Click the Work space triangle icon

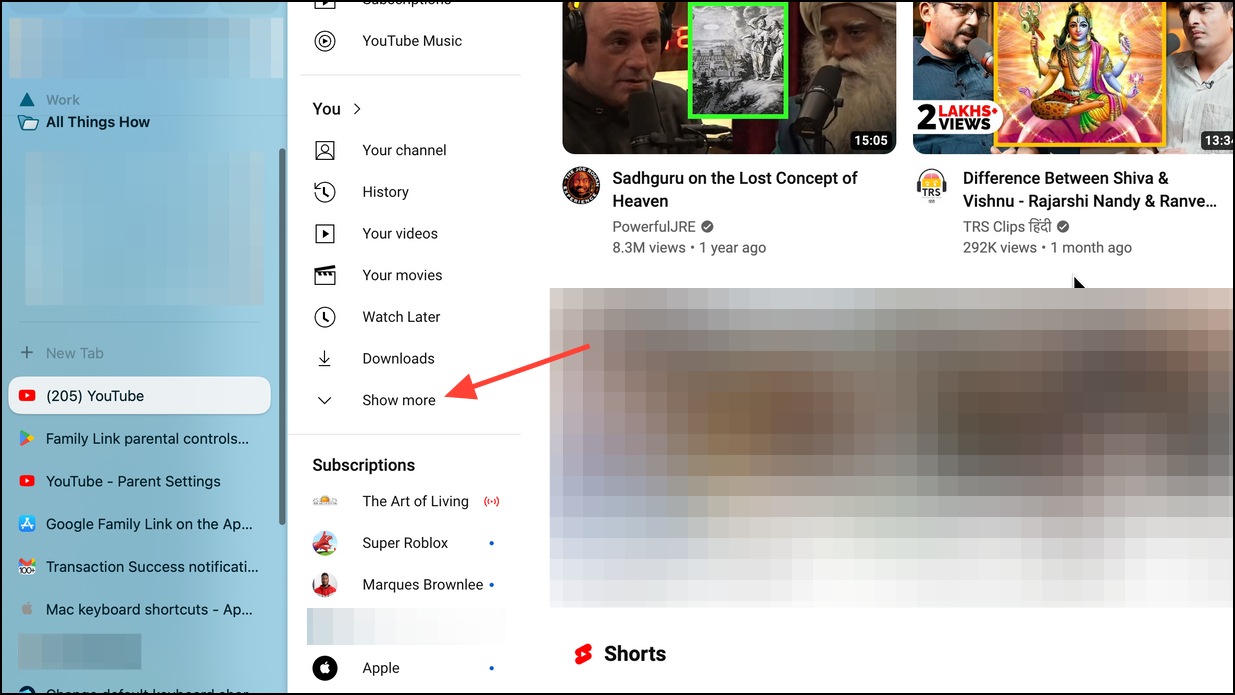point(27,100)
